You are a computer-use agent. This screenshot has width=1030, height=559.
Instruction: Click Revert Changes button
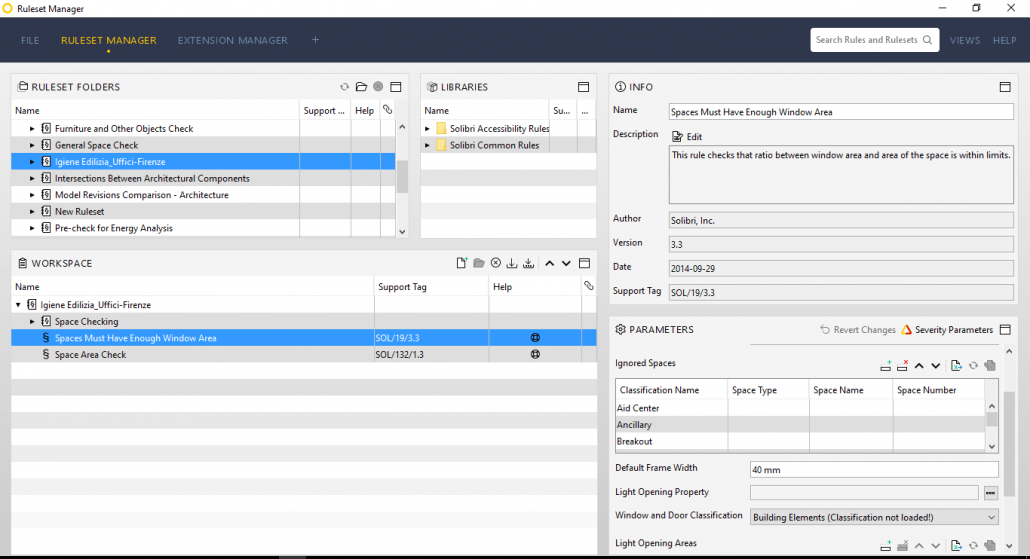[x=858, y=330]
